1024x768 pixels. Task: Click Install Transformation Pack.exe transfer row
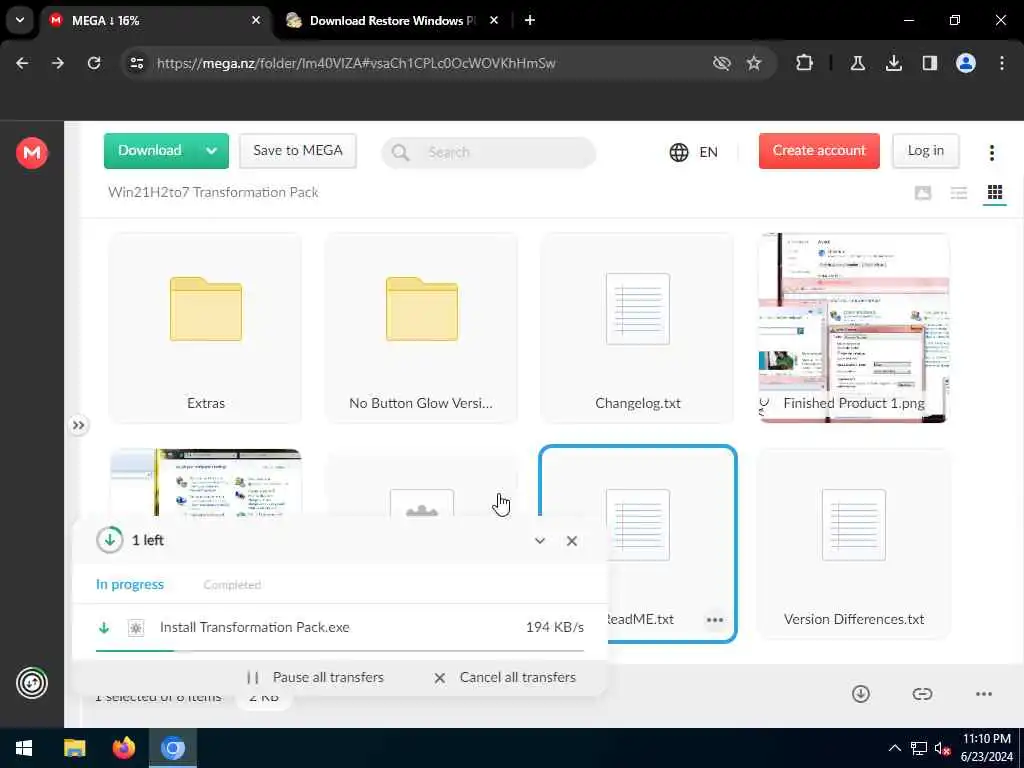click(x=340, y=628)
